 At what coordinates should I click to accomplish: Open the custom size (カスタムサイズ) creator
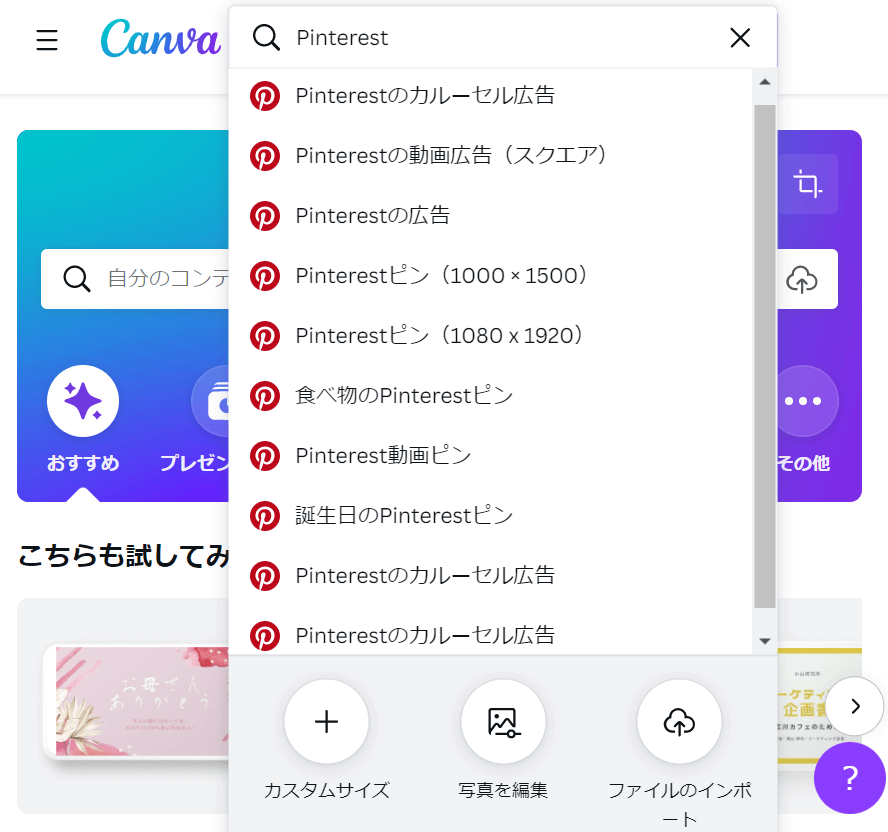pos(326,721)
